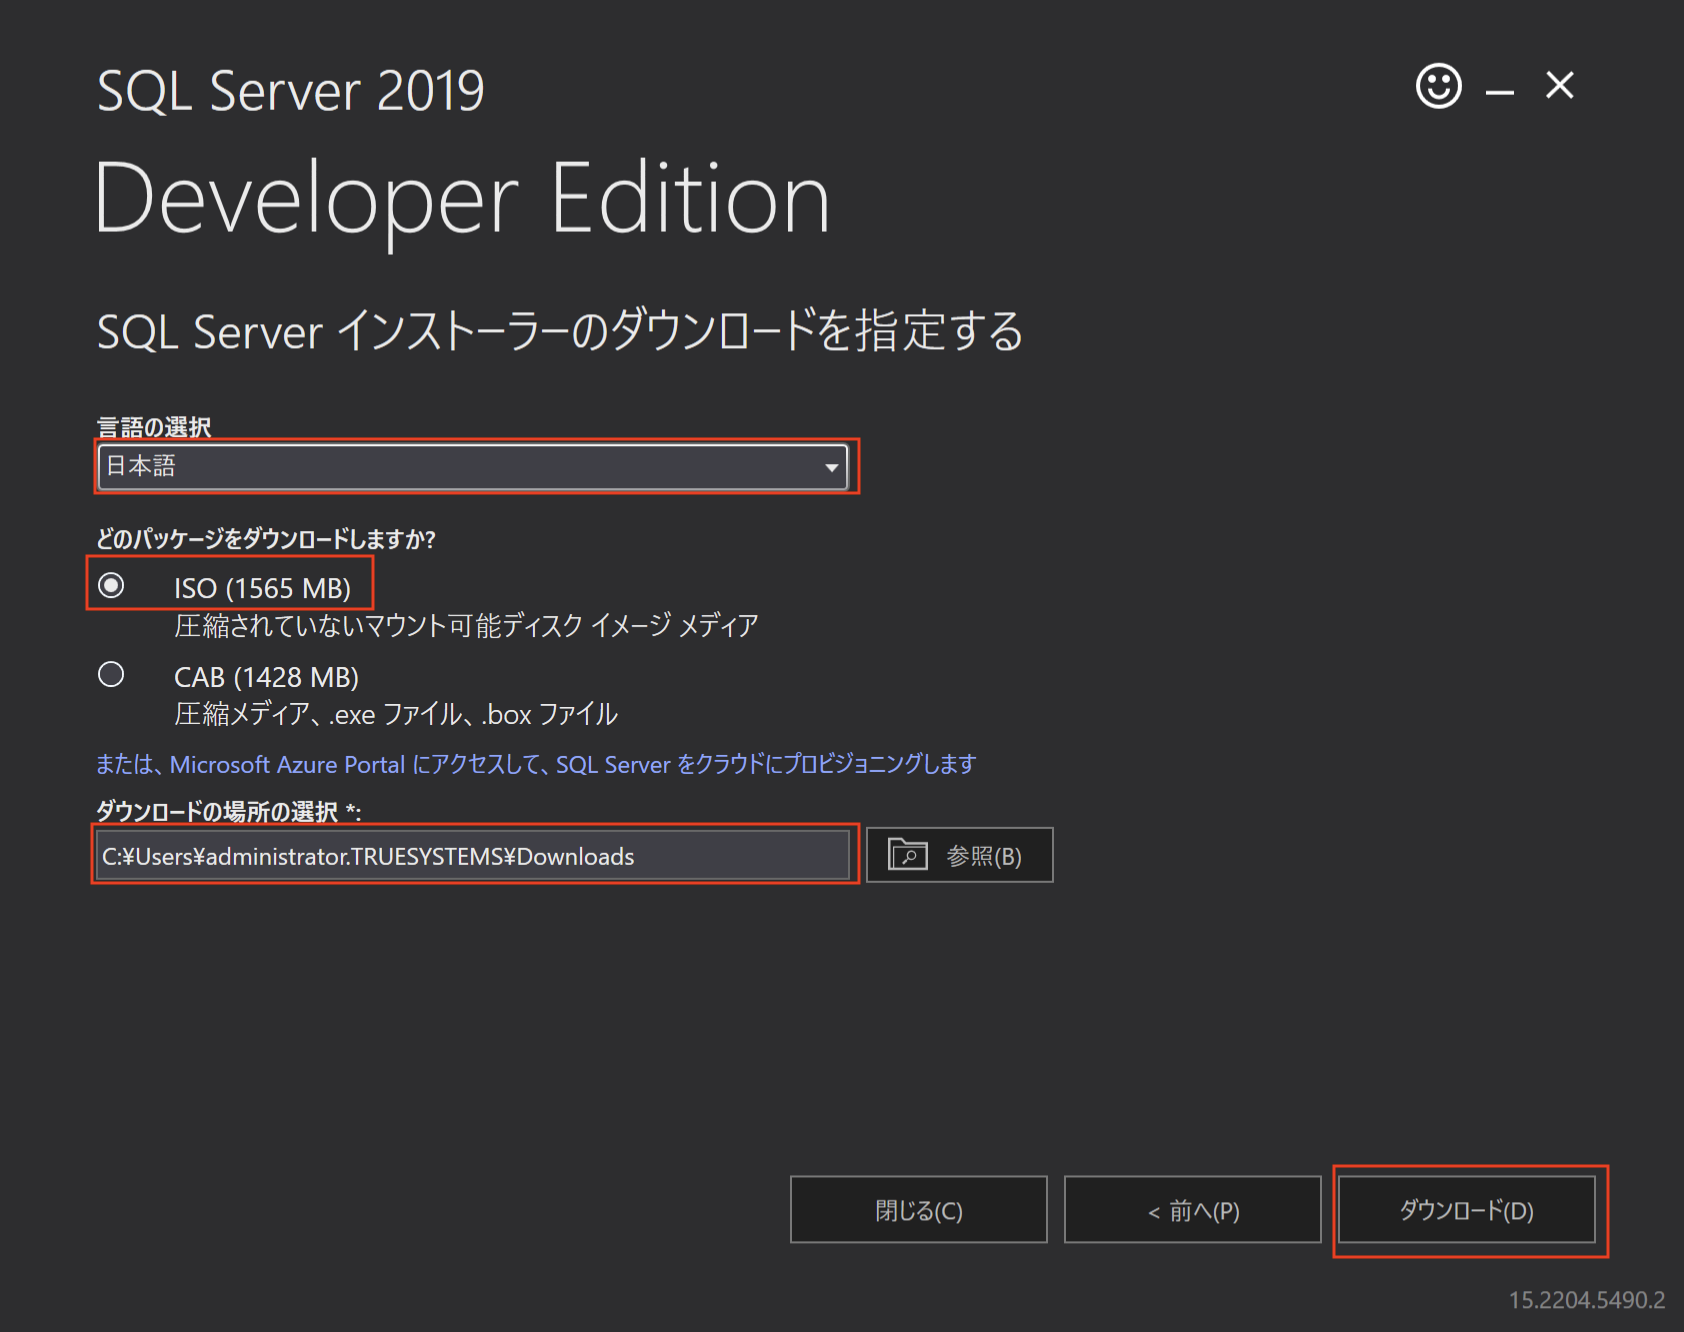The height and width of the screenshot is (1332, 1684).
Task: Go back using the < 前へ(P) button
Action: 1192,1210
